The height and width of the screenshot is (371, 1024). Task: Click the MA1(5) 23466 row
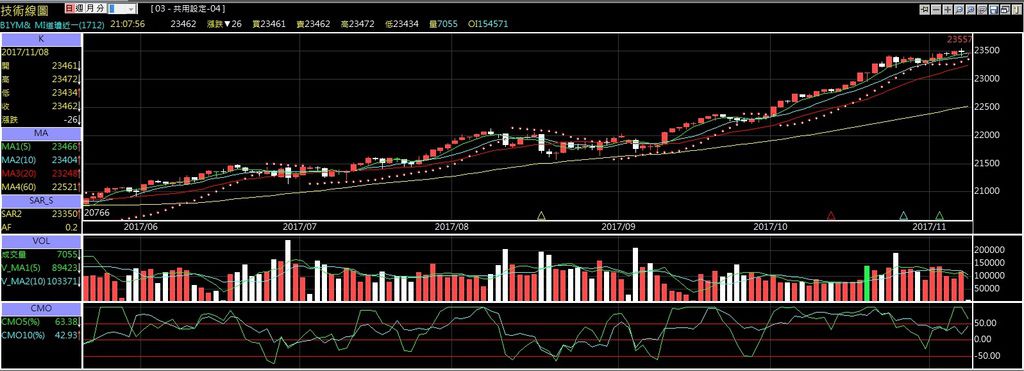coord(40,147)
